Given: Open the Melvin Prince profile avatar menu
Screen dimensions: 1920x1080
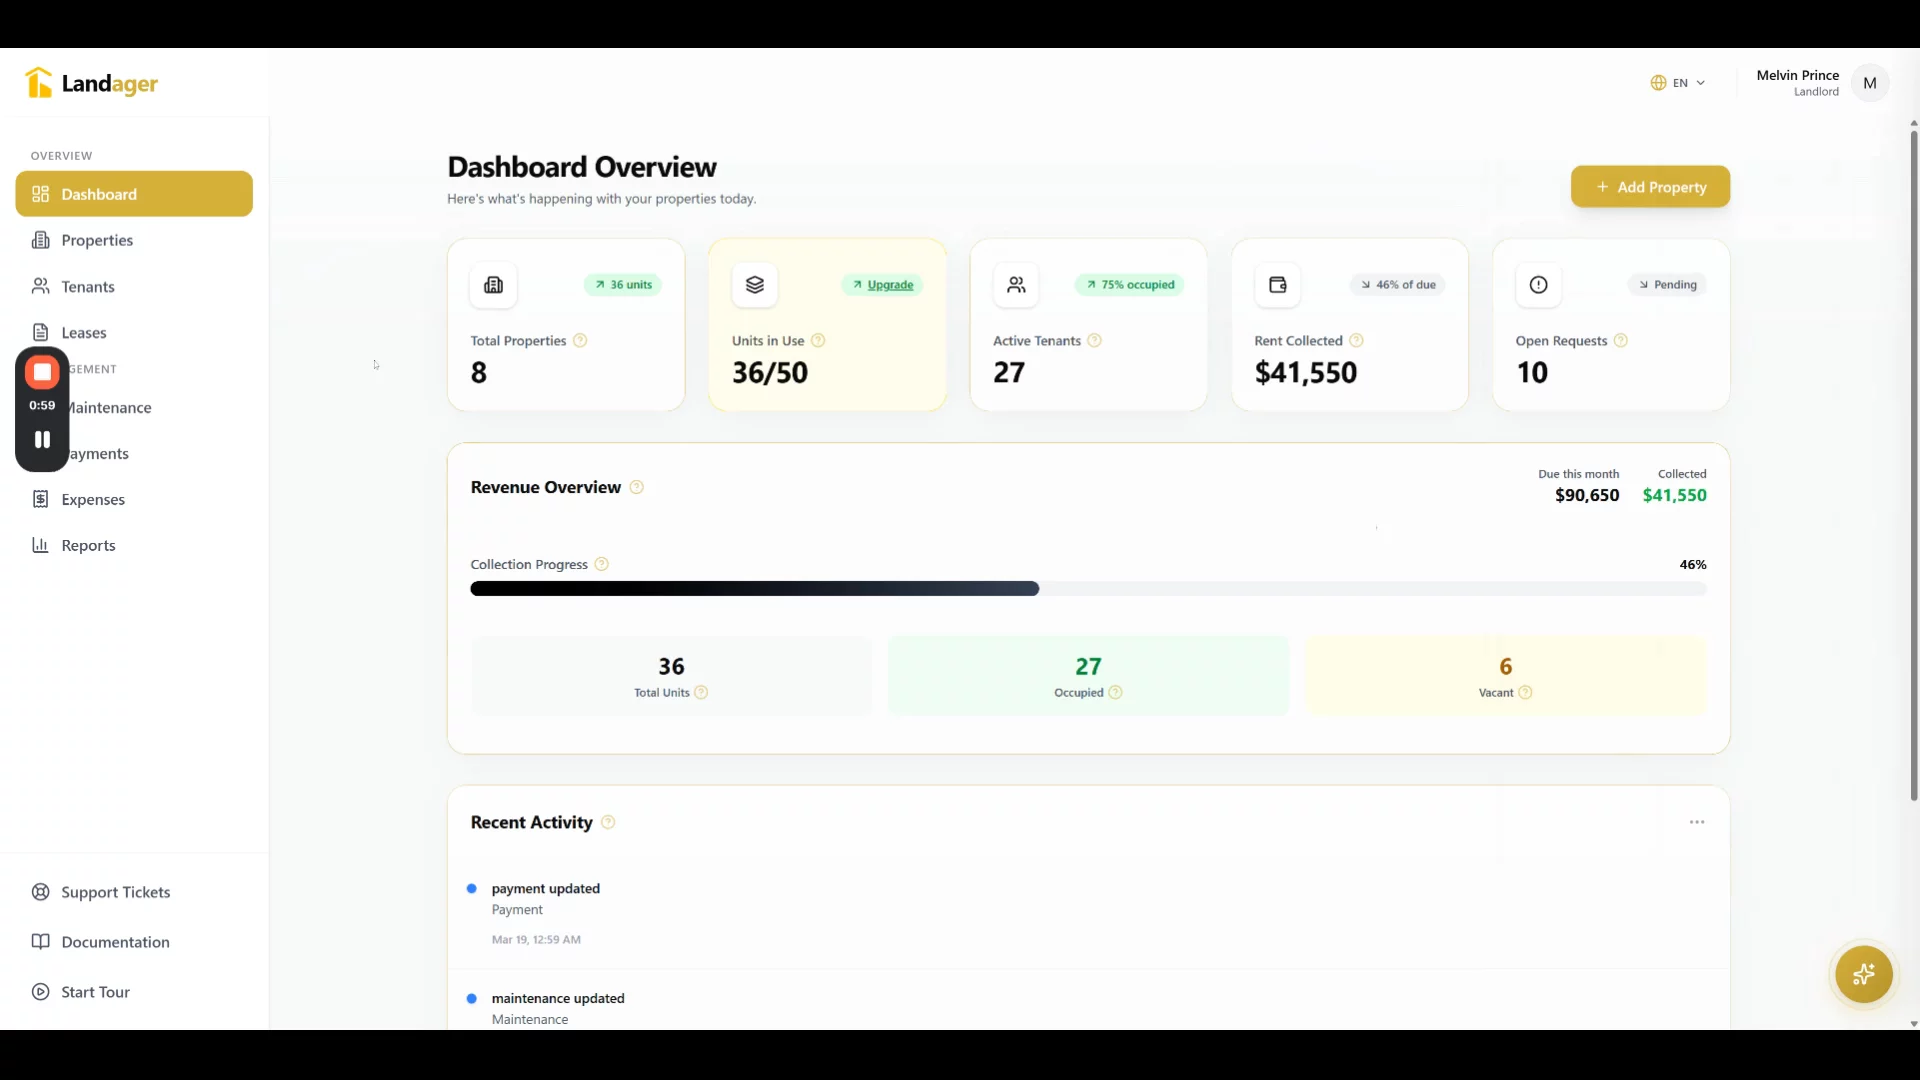Looking at the screenshot, I should coord(1870,83).
